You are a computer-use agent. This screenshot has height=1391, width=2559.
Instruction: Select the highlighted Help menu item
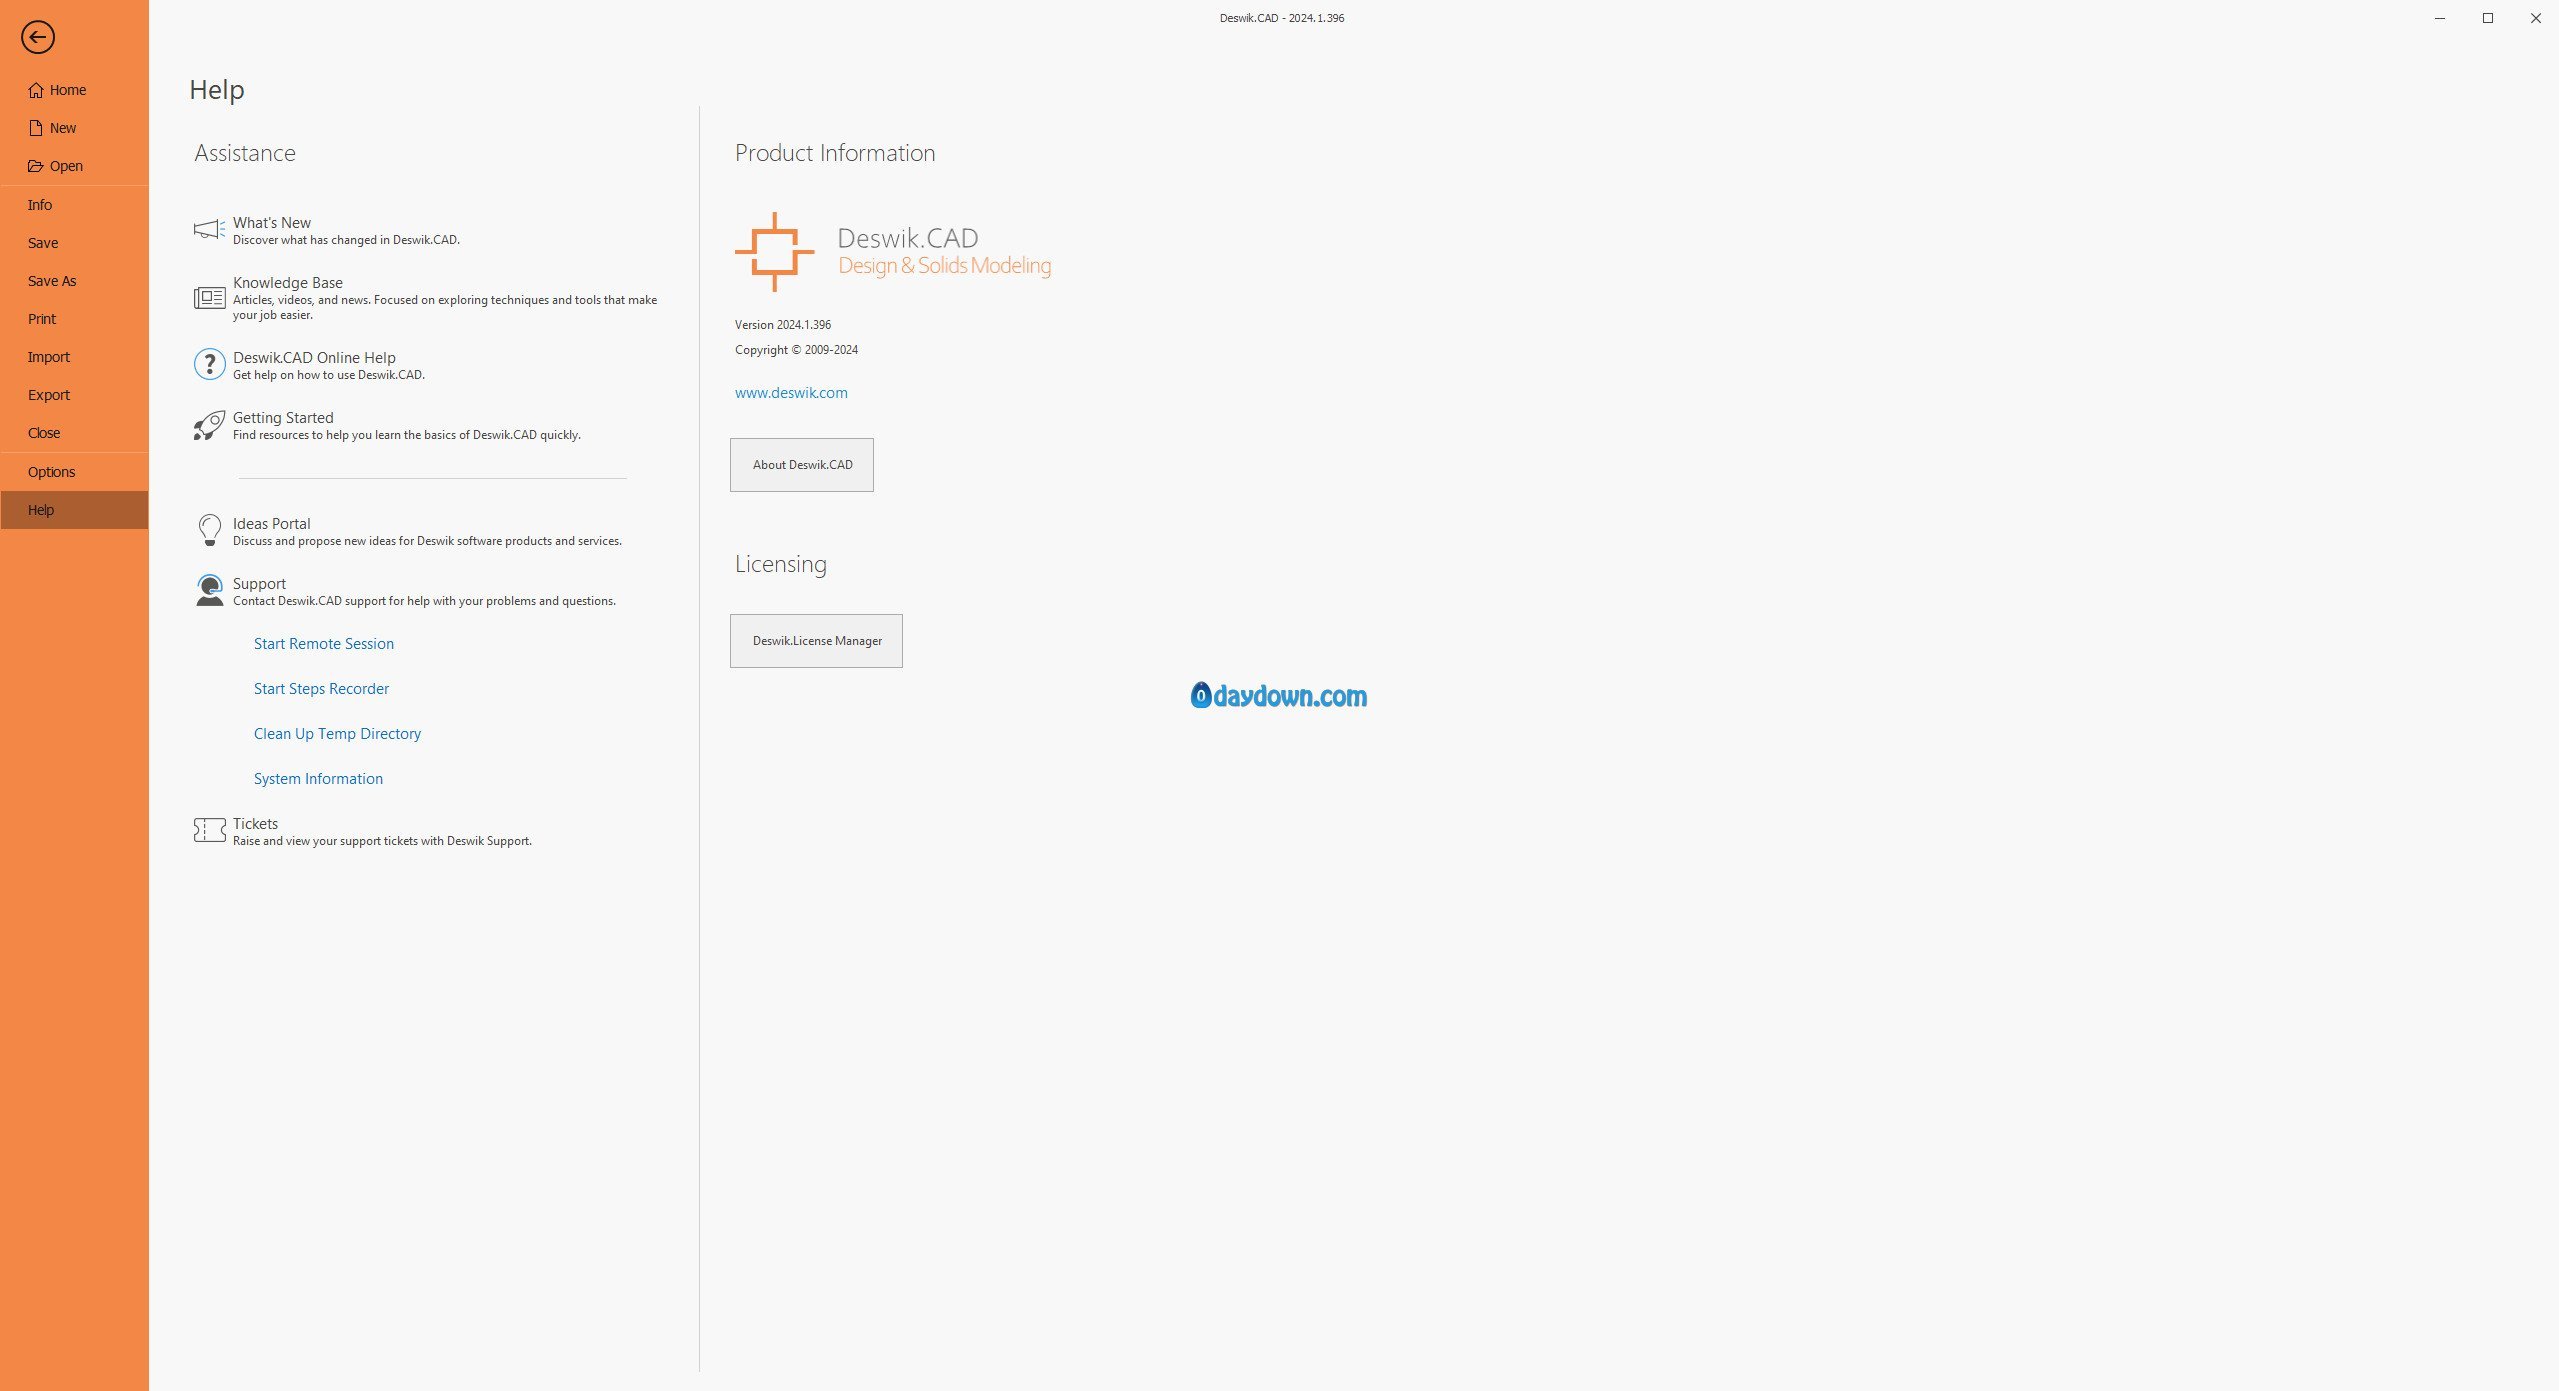point(74,510)
